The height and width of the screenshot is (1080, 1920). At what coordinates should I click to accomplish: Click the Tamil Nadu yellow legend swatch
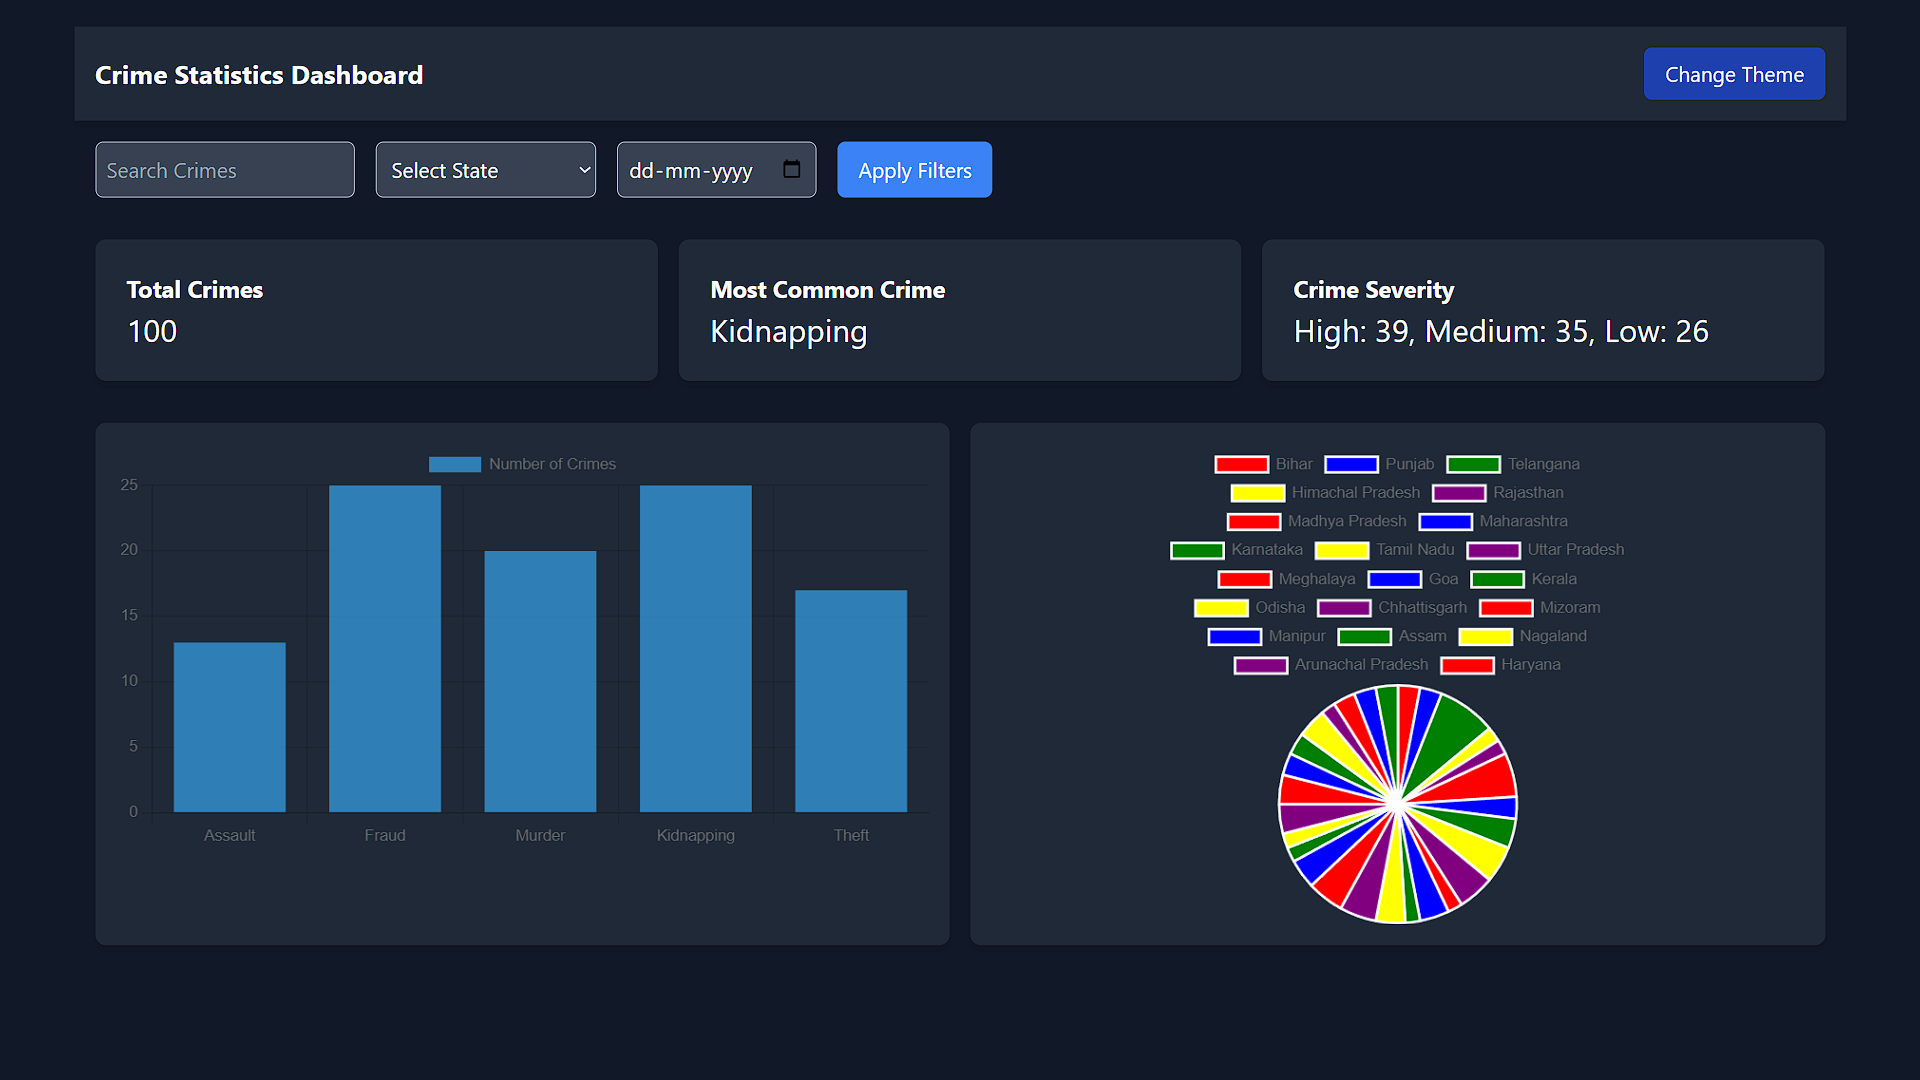(x=1342, y=550)
